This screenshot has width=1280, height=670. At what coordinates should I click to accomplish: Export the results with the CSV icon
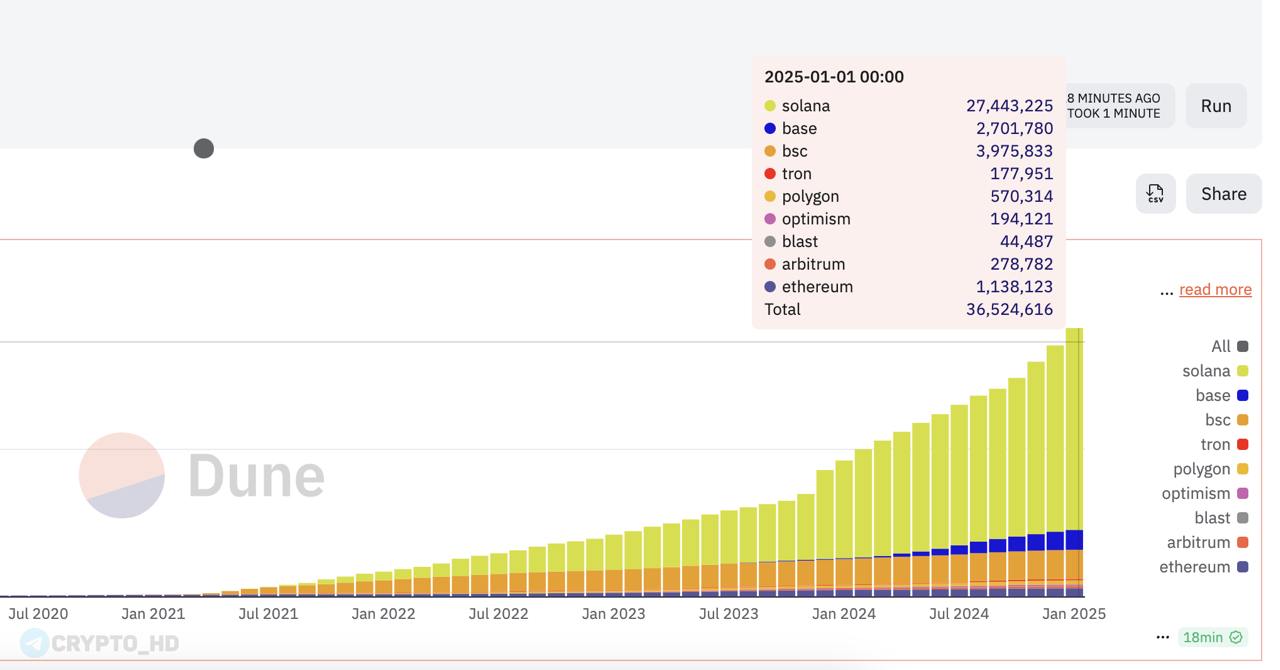pos(1155,194)
